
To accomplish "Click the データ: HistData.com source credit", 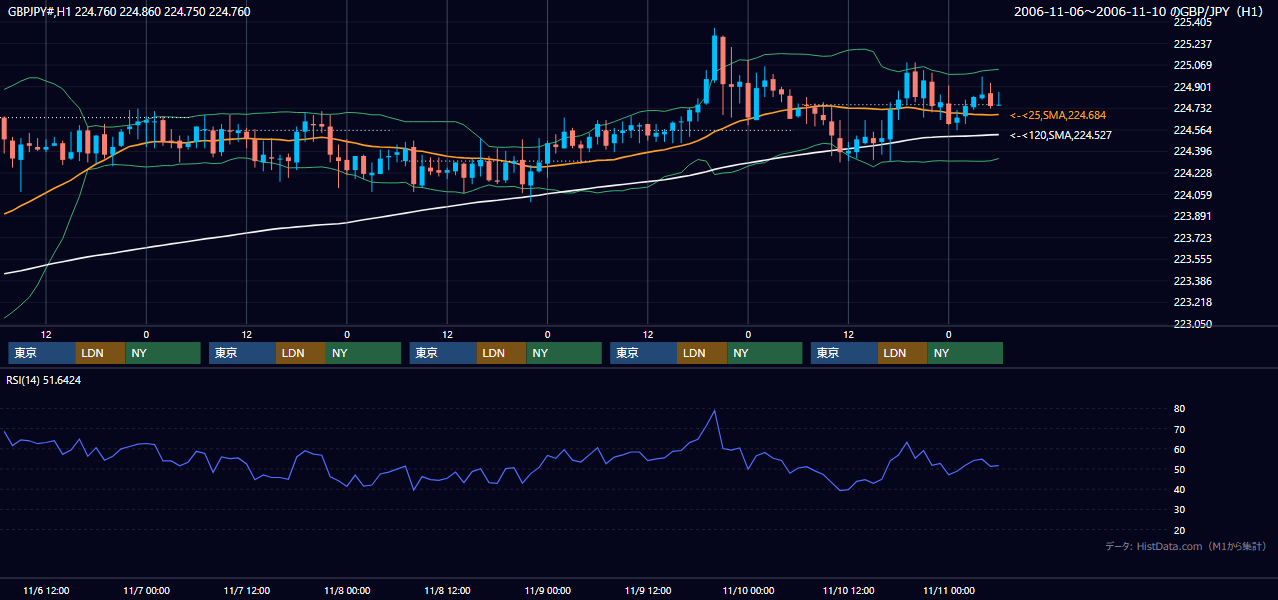I will [1186, 547].
